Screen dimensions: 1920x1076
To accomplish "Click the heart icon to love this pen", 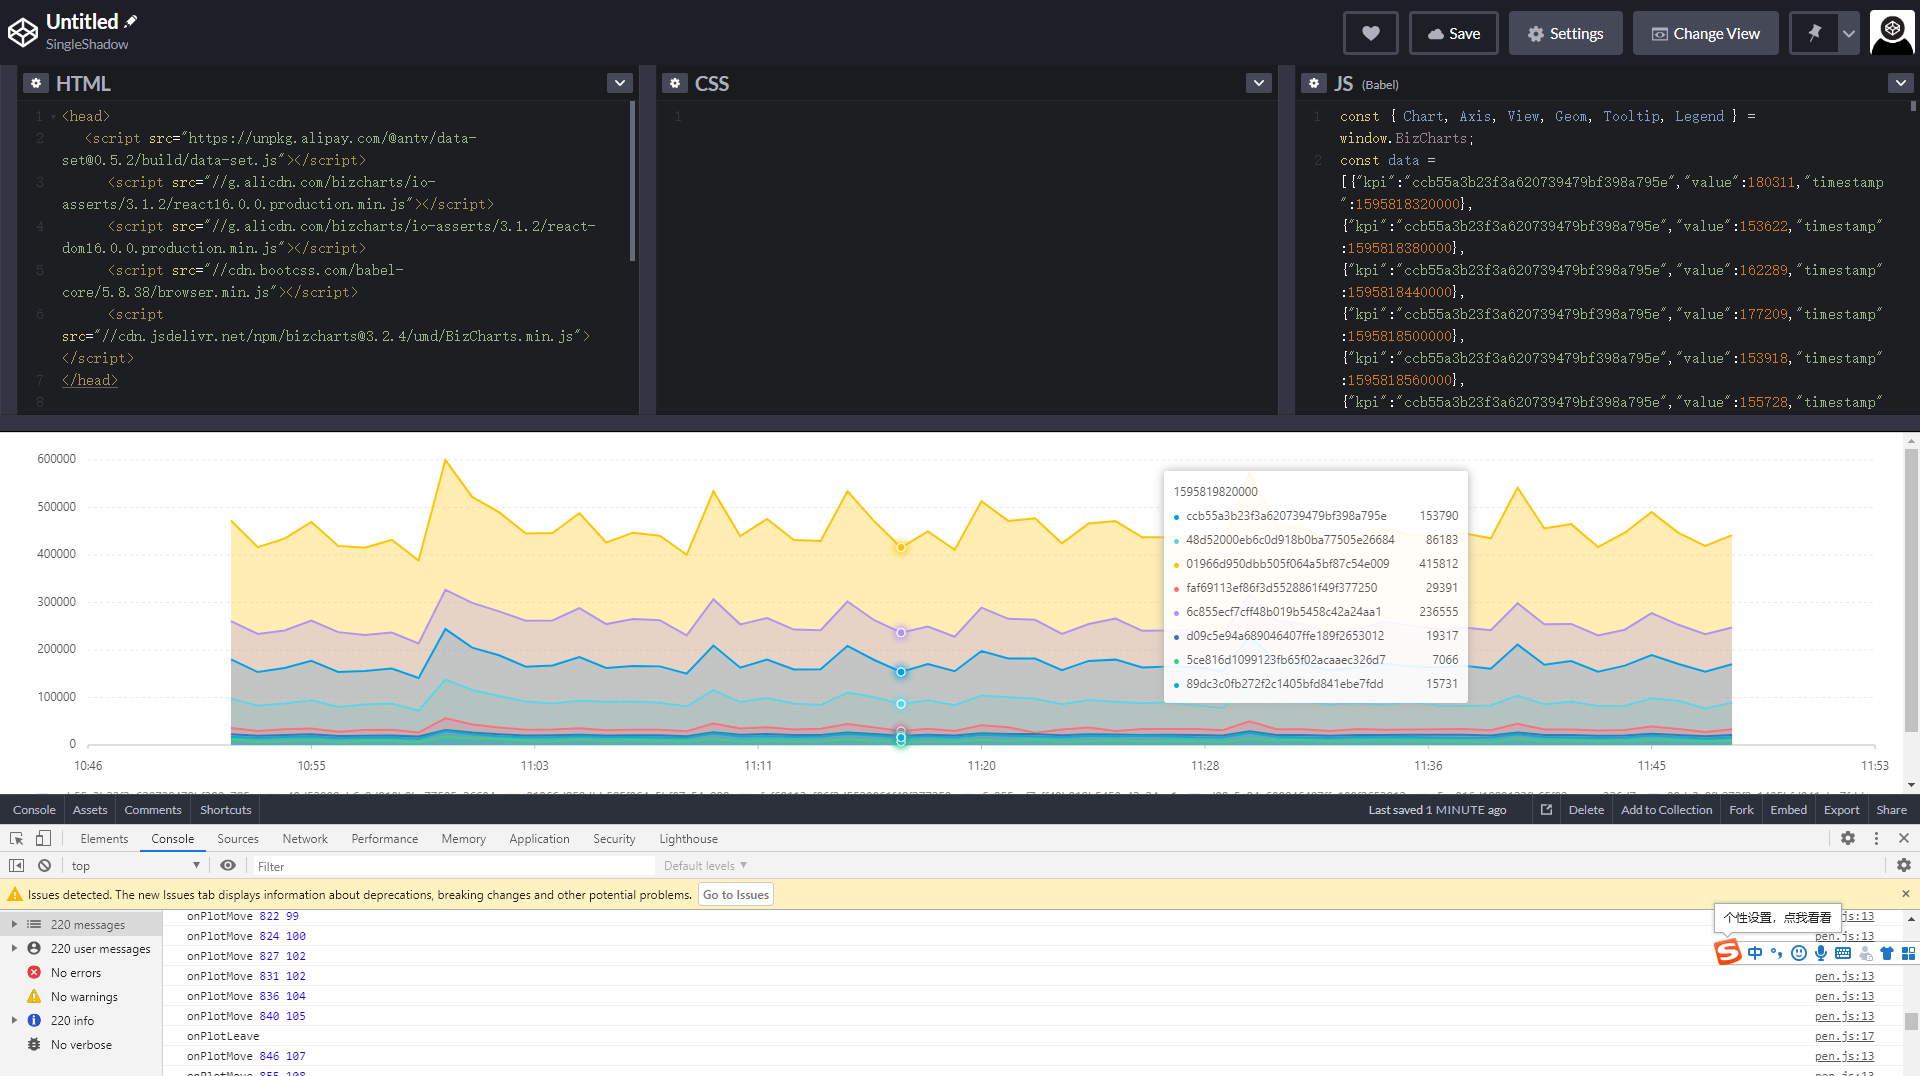I will pyautogui.click(x=1370, y=32).
